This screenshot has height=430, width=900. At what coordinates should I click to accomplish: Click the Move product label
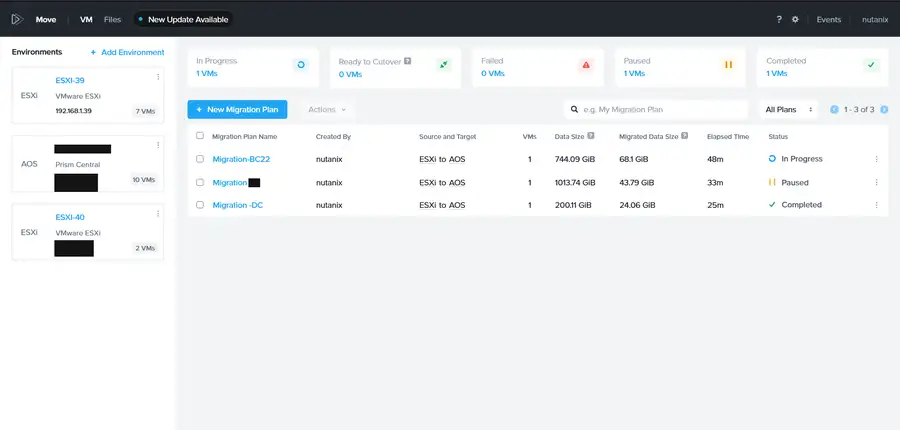46,20
